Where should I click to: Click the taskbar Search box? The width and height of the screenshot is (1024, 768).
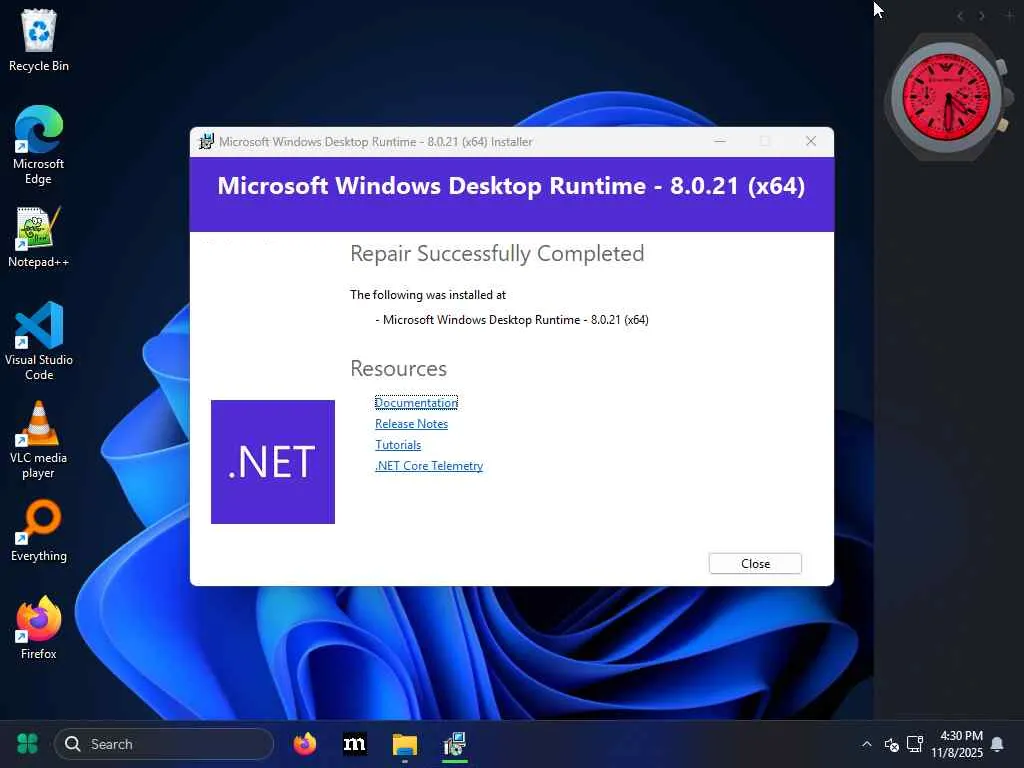164,744
